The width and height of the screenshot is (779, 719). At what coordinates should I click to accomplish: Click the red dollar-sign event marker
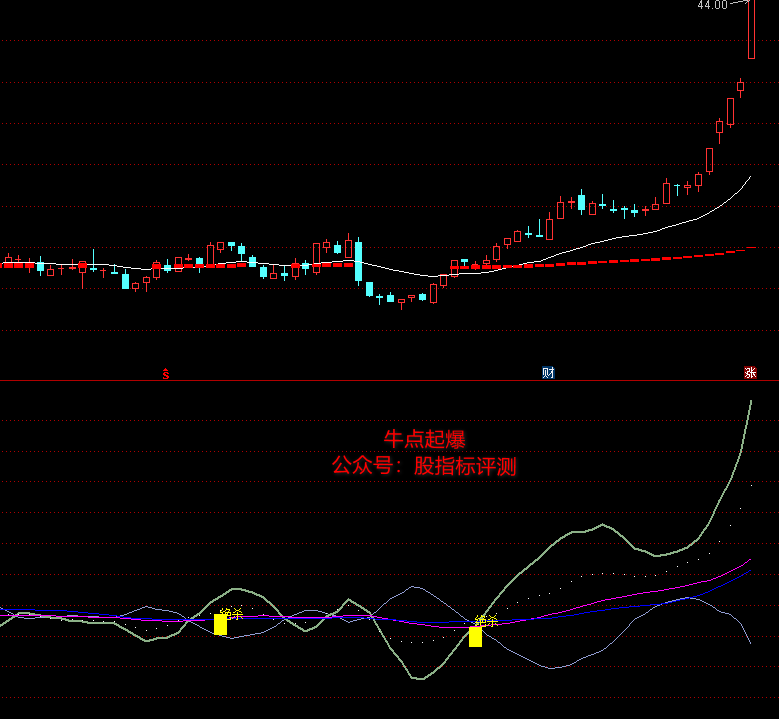pos(166,373)
